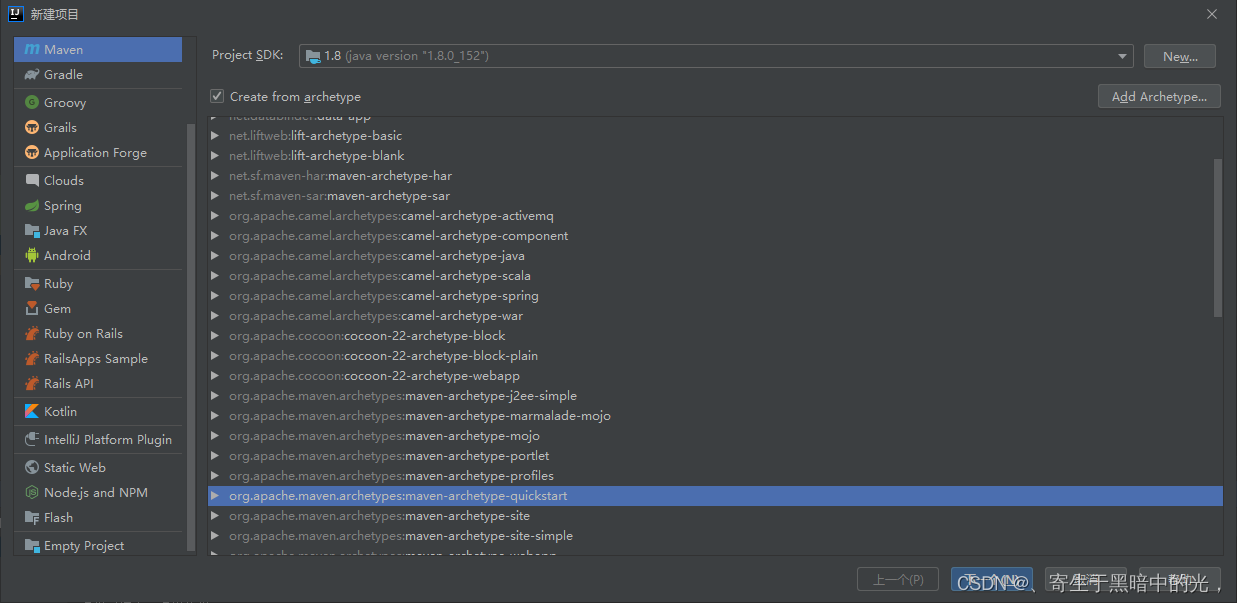Select camel-archetype-spring row
1237x603 pixels.
[715, 296]
